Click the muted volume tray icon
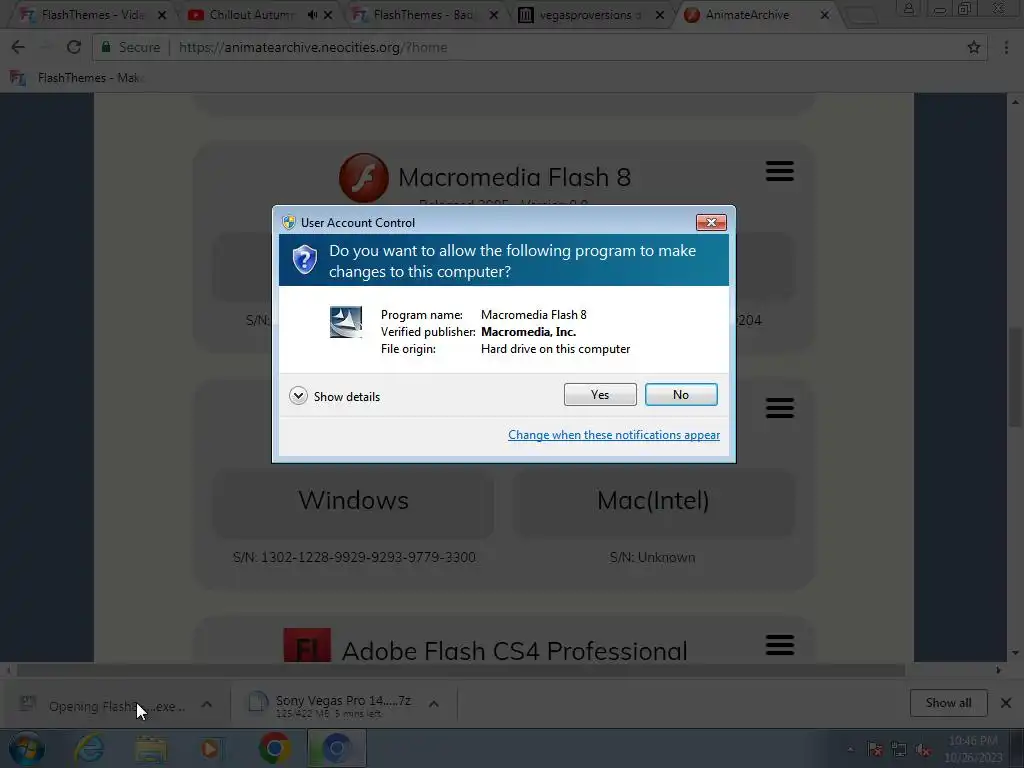The width and height of the screenshot is (1024, 768). click(x=923, y=749)
